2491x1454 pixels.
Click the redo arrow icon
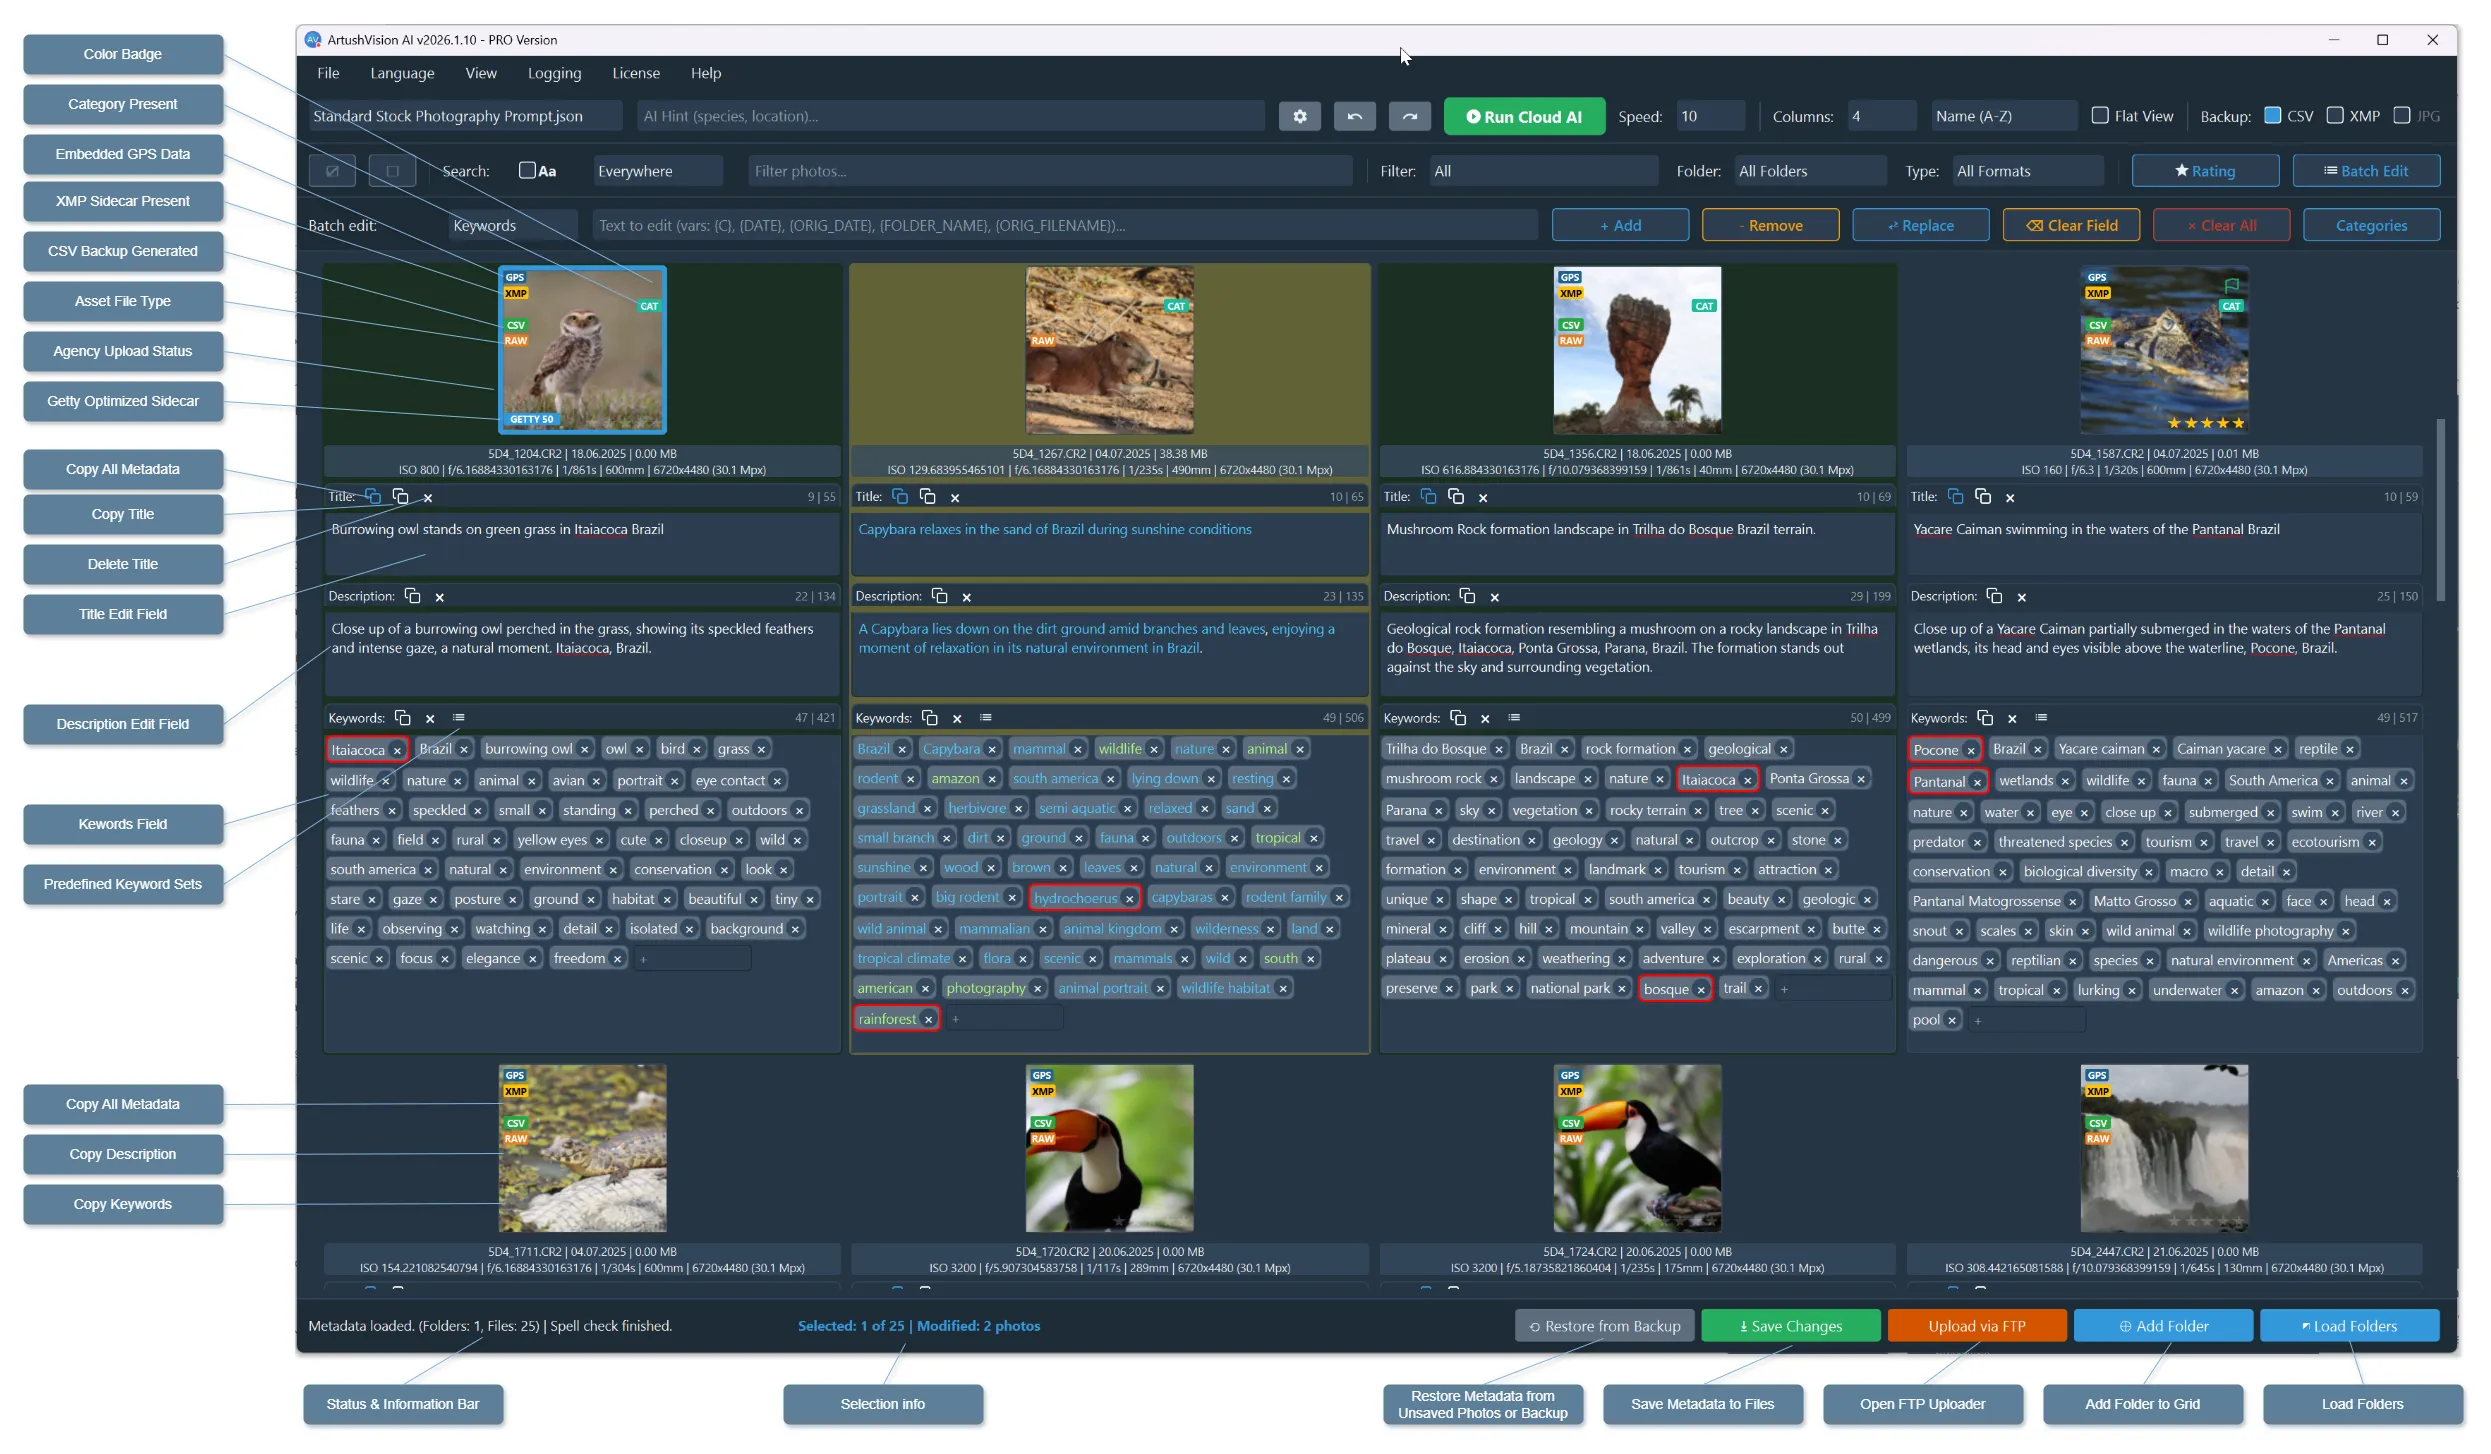[1409, 116]
